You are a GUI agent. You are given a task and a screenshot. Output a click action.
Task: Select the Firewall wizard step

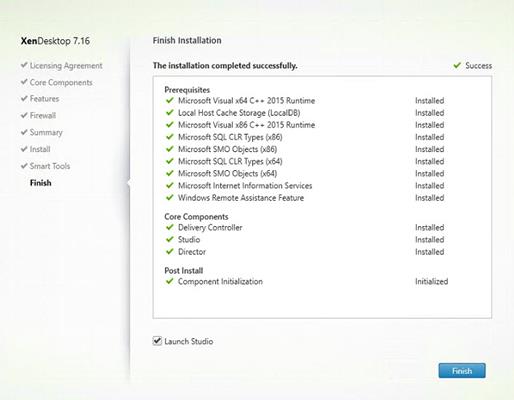[x=43, y=115]
